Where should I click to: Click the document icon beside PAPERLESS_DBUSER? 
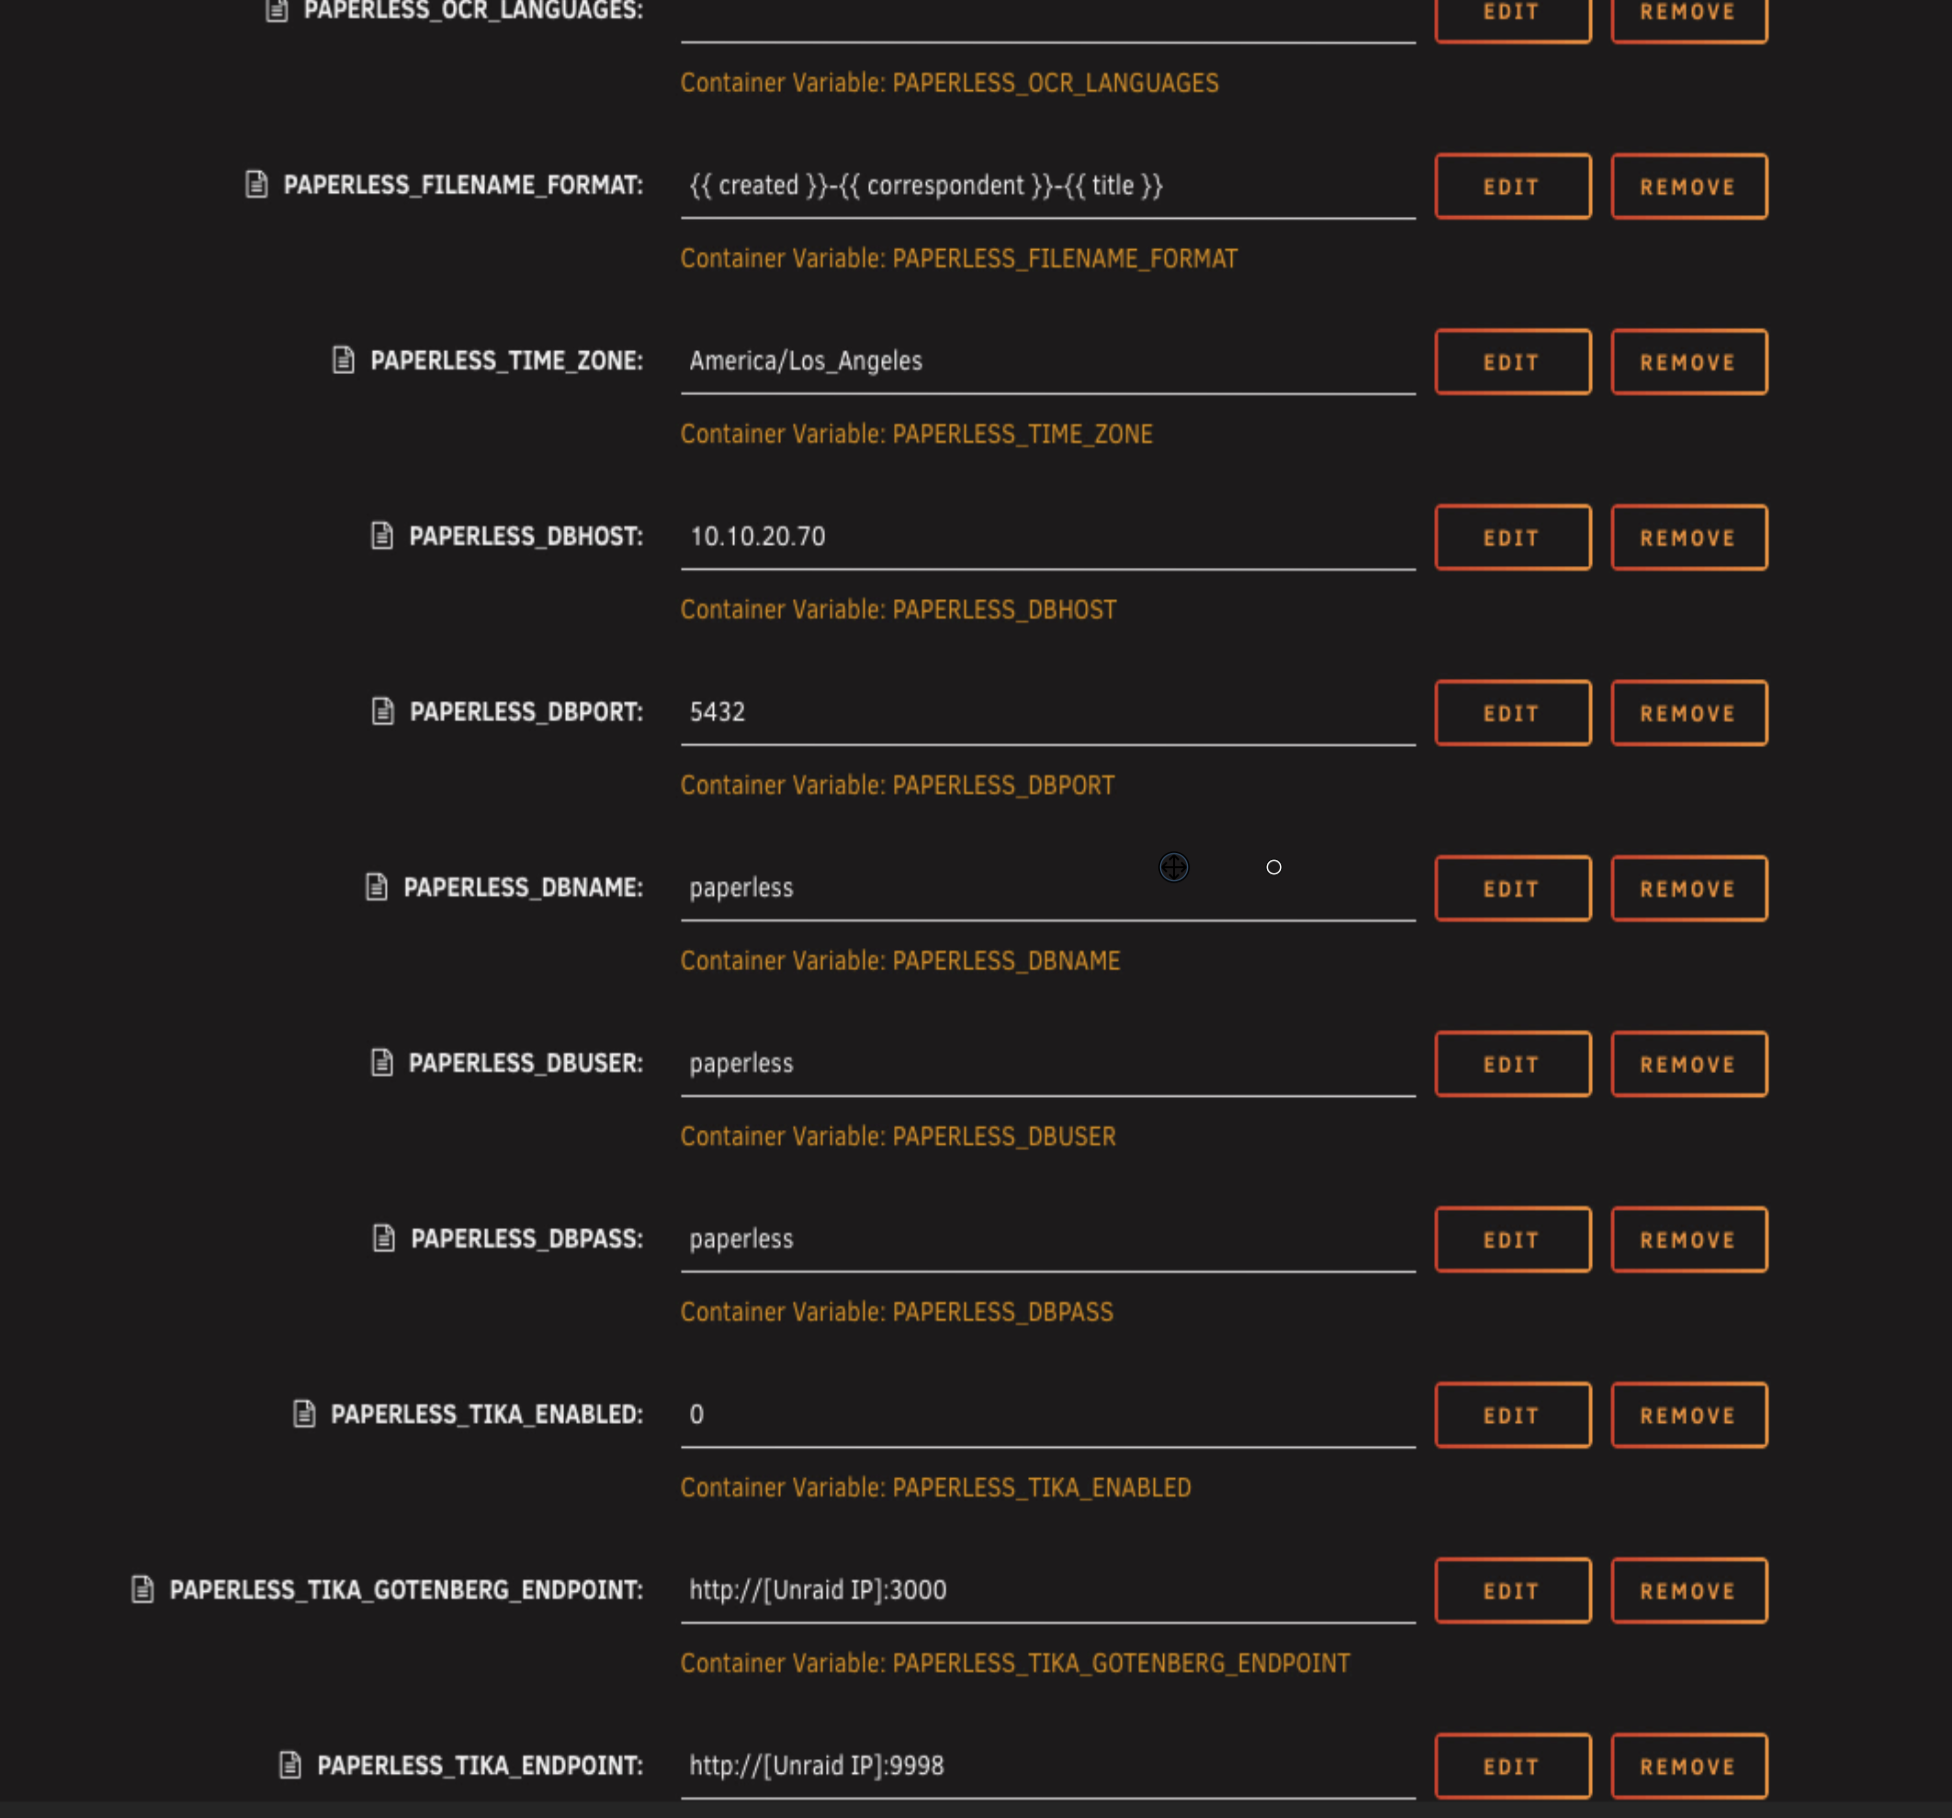(x=382, y=1062)
